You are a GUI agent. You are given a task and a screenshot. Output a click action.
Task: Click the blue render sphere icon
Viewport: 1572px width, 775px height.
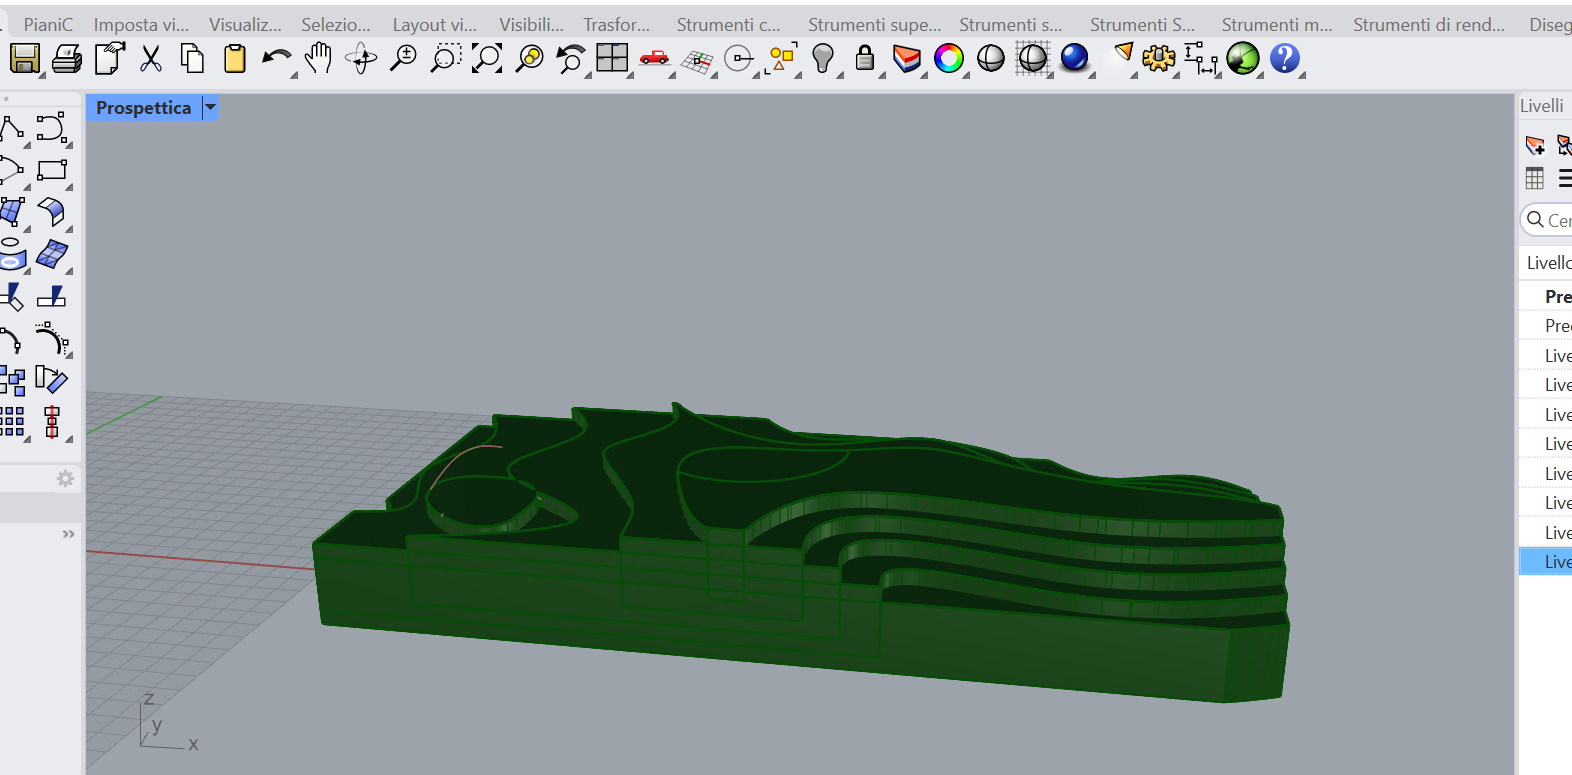coord(1074,59)
